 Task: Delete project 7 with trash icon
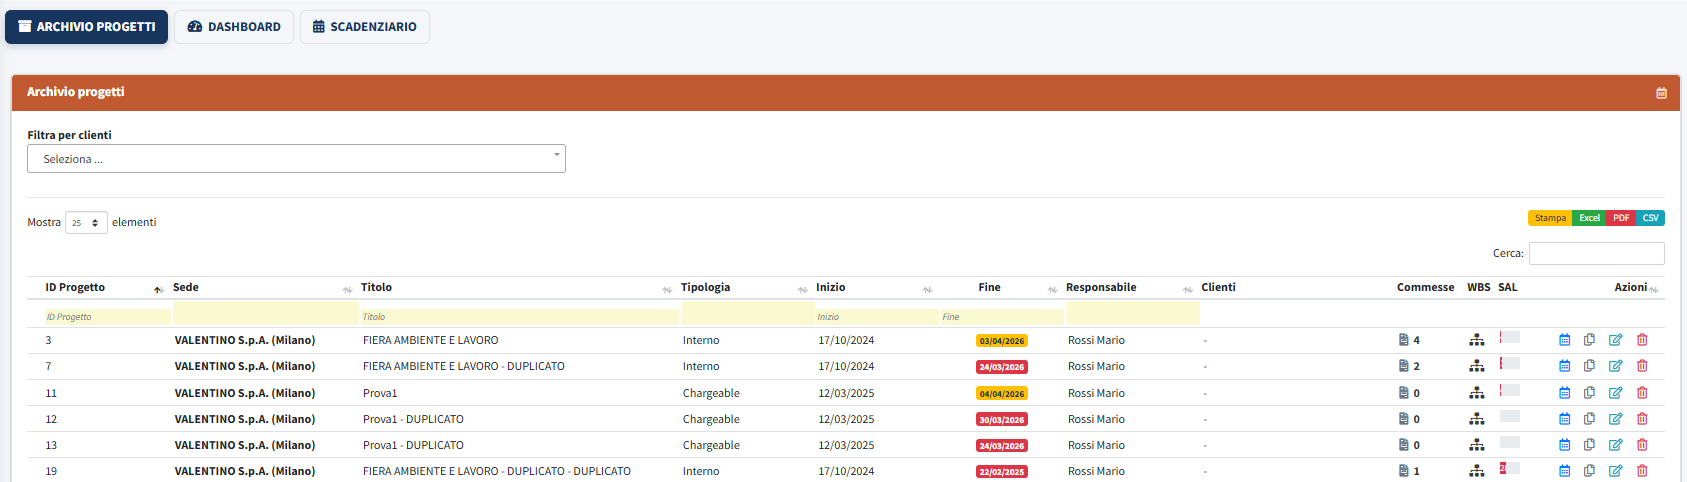coord(1642,366)
